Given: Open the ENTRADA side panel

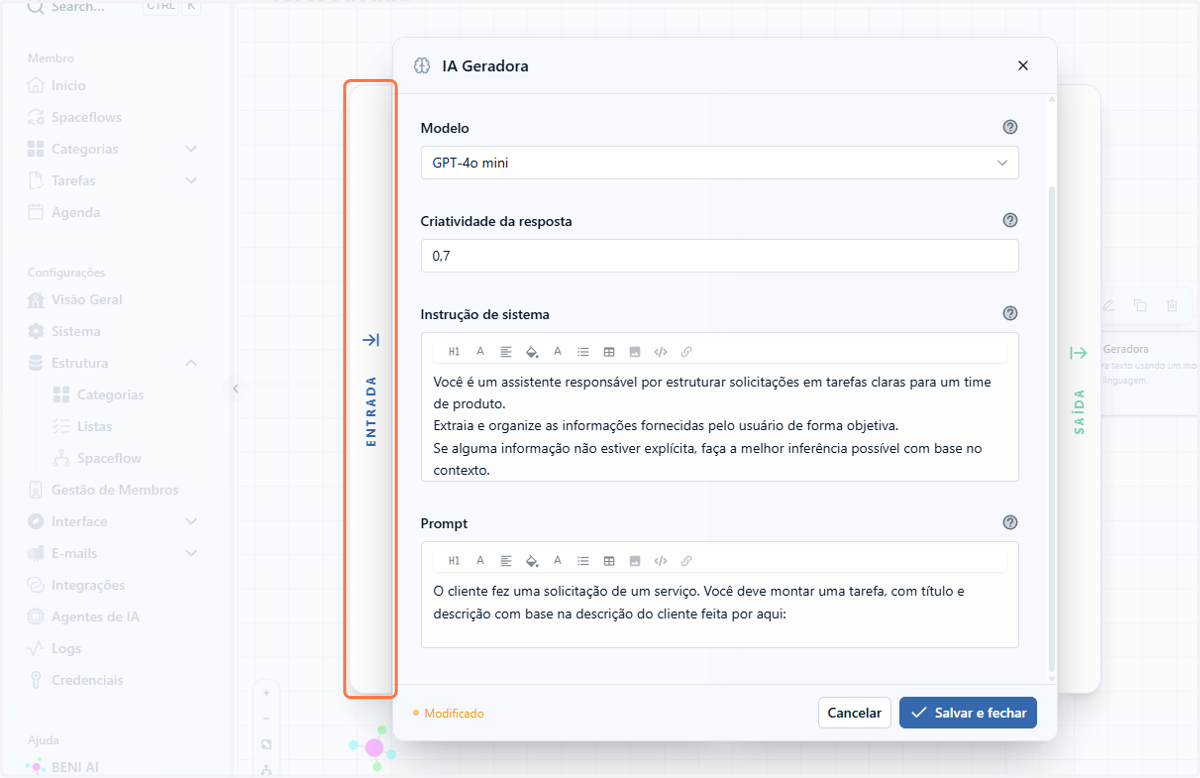Looking at the screenshot, I should pyautogui.click(x=371, y=390).
